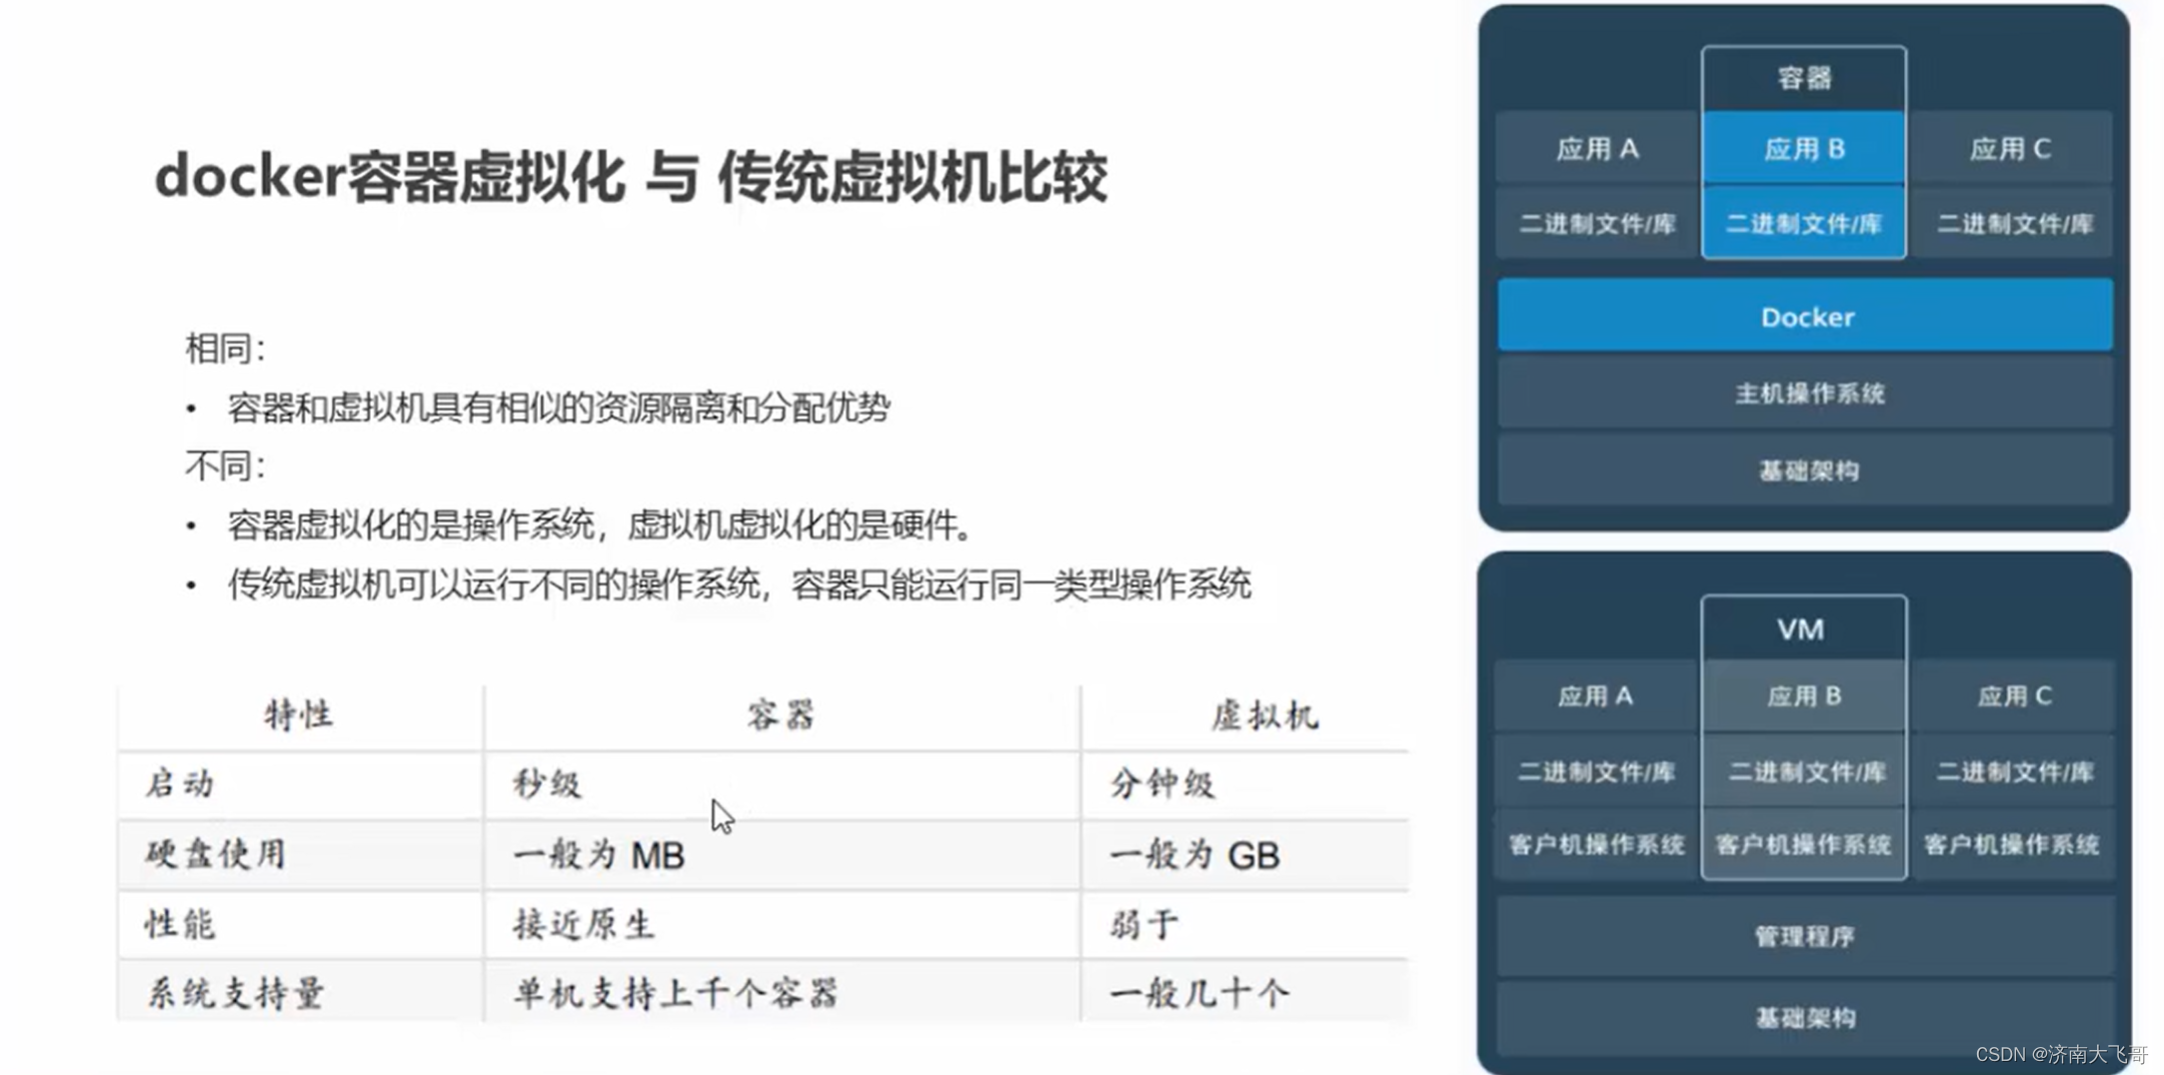The image size is (2164, 1075).
Task: Click the slide title "docker容器虚拟化 与 传统虚拟机比较"
Action: tap(631, 178)
